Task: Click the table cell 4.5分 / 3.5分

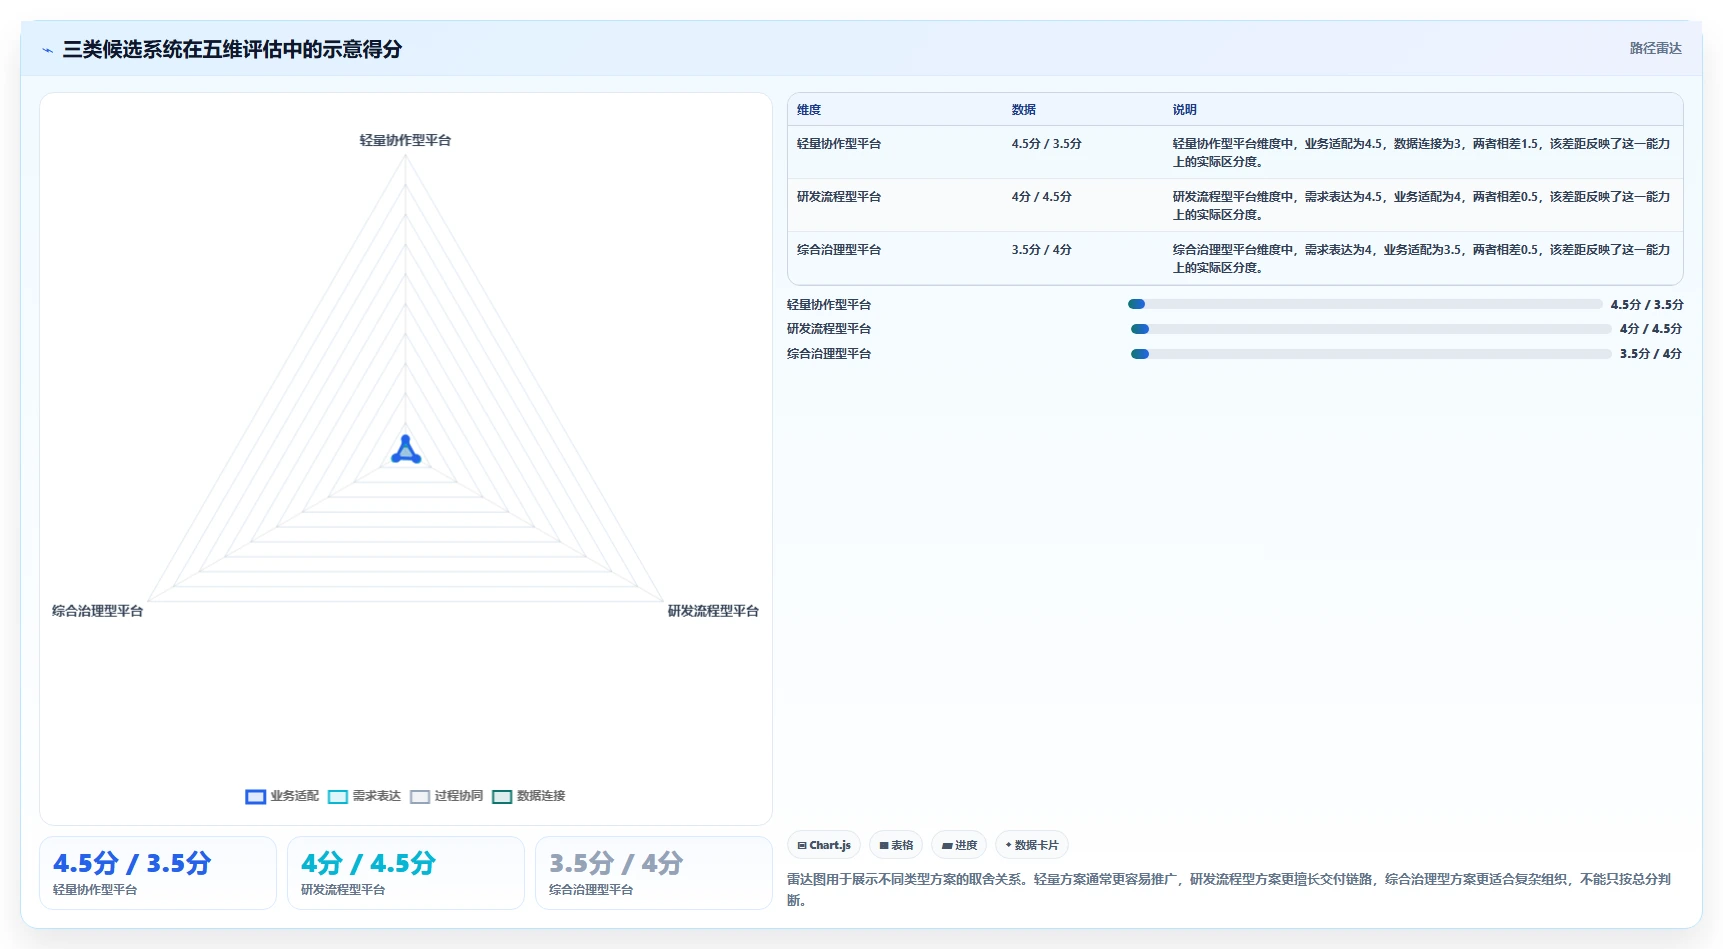Action: click(1046, 144)
